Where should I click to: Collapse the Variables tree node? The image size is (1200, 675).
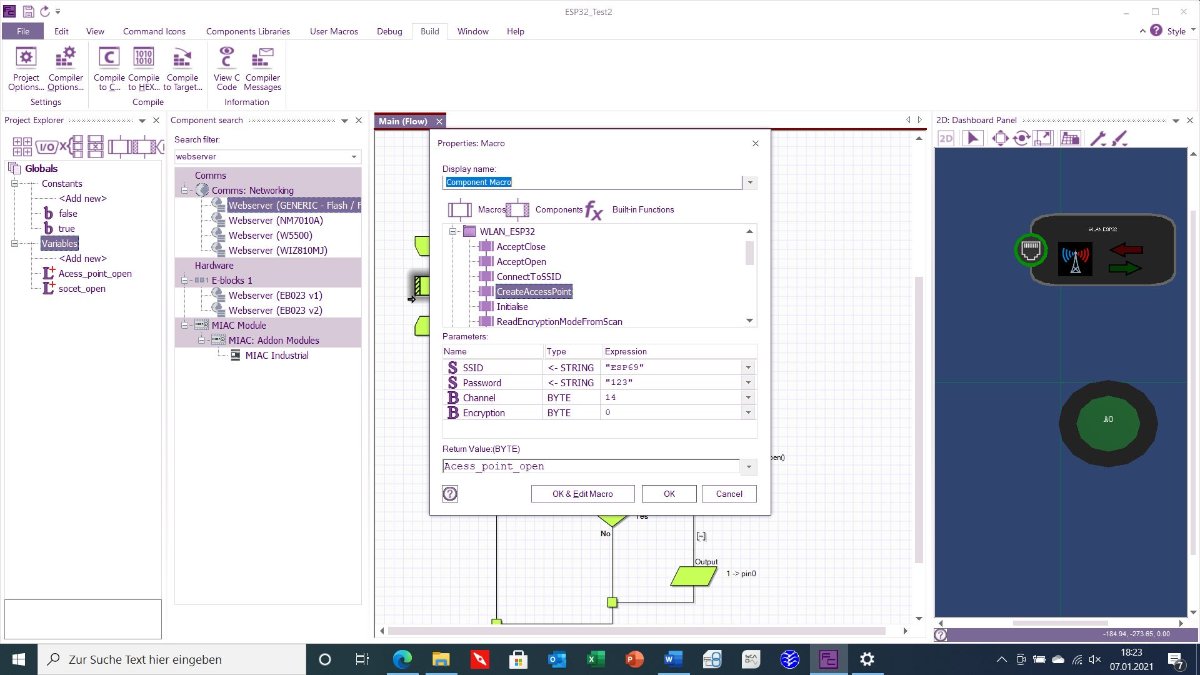pos(16,244)
